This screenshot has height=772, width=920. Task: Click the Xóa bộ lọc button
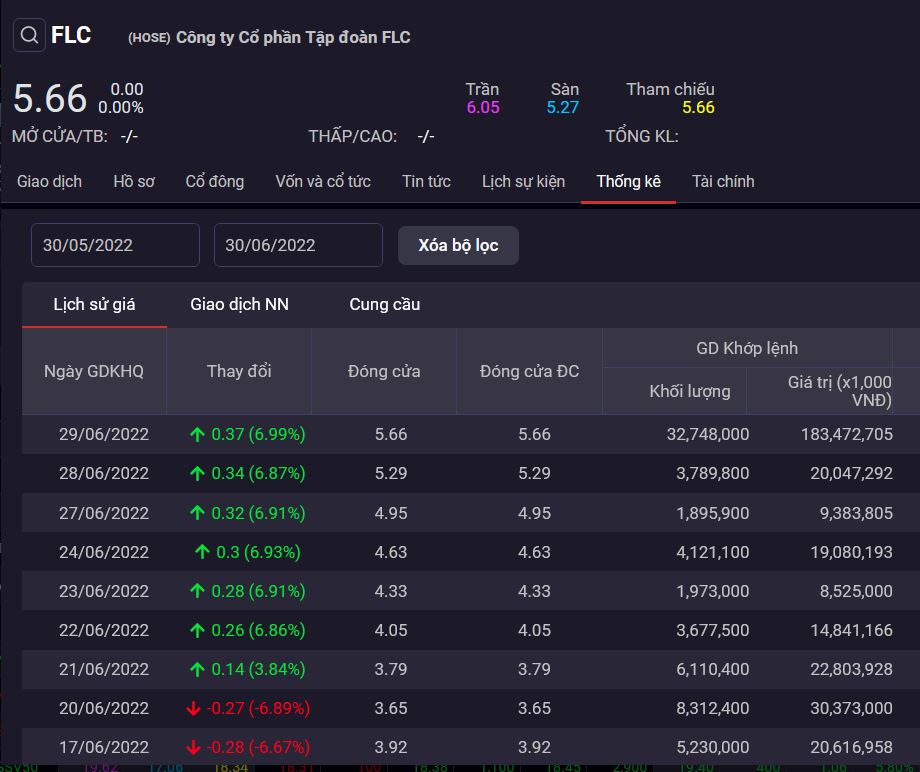[458, 245]
